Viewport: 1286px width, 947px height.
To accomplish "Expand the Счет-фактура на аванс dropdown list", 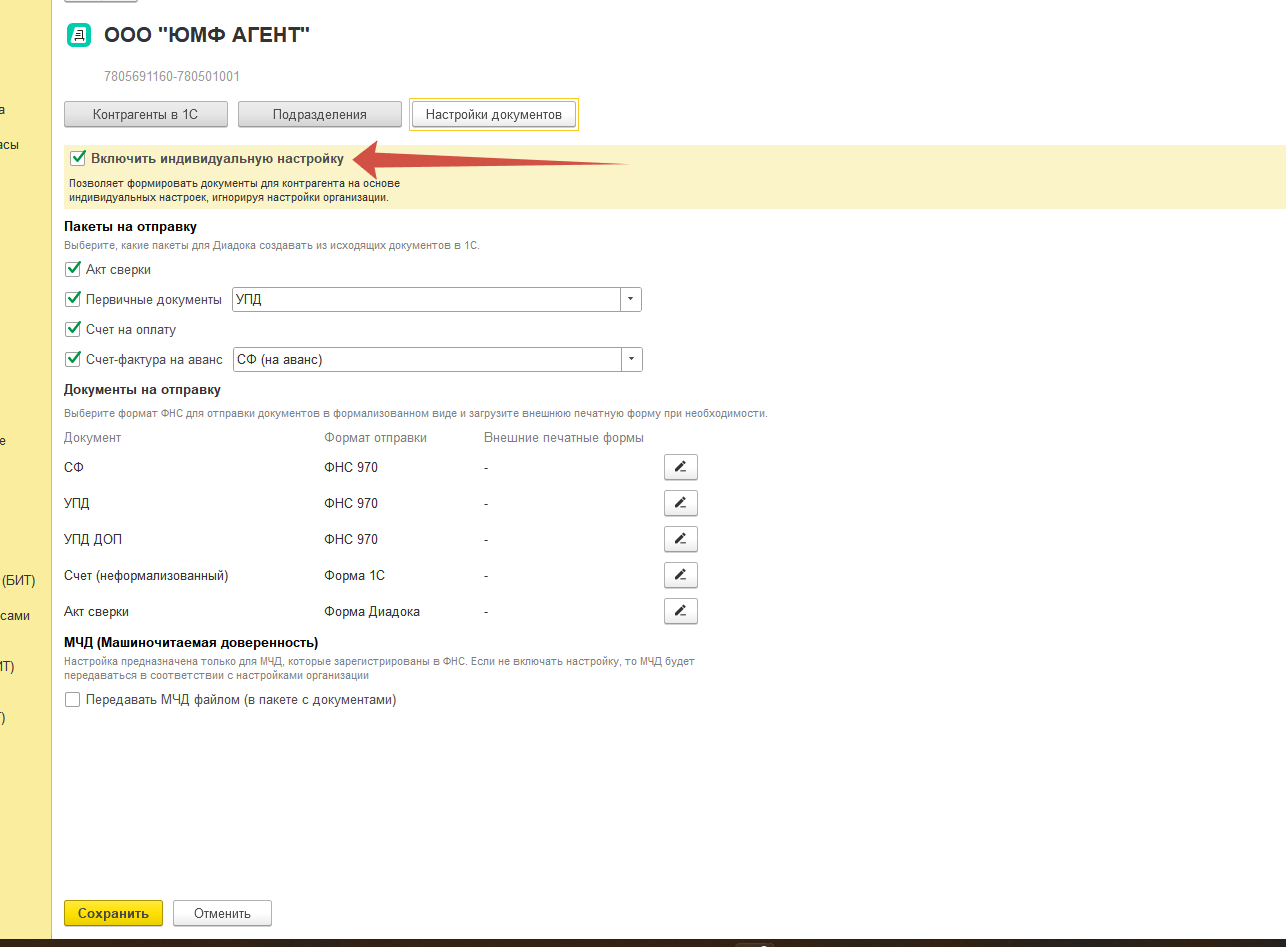I will [x=631, y=359].
